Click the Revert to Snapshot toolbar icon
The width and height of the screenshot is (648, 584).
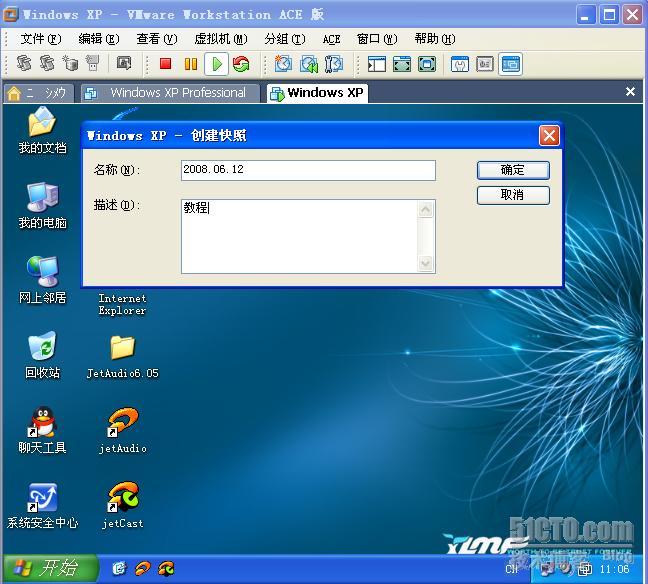click(309, 64)
